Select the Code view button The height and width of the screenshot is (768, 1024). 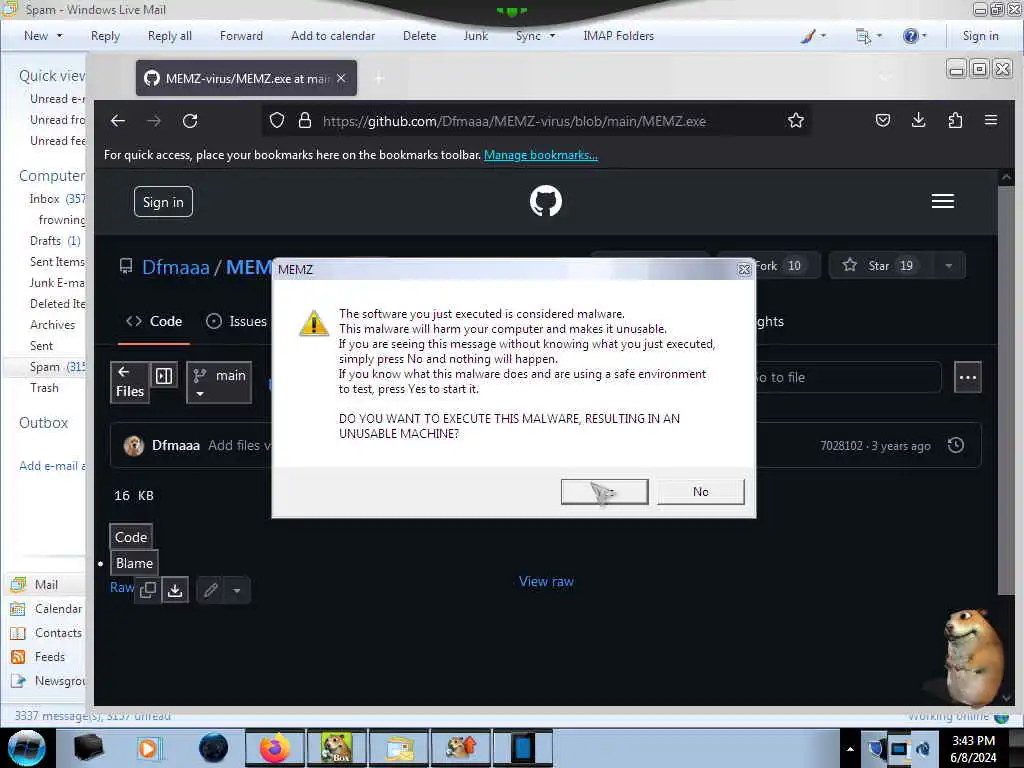pos(131,537)
